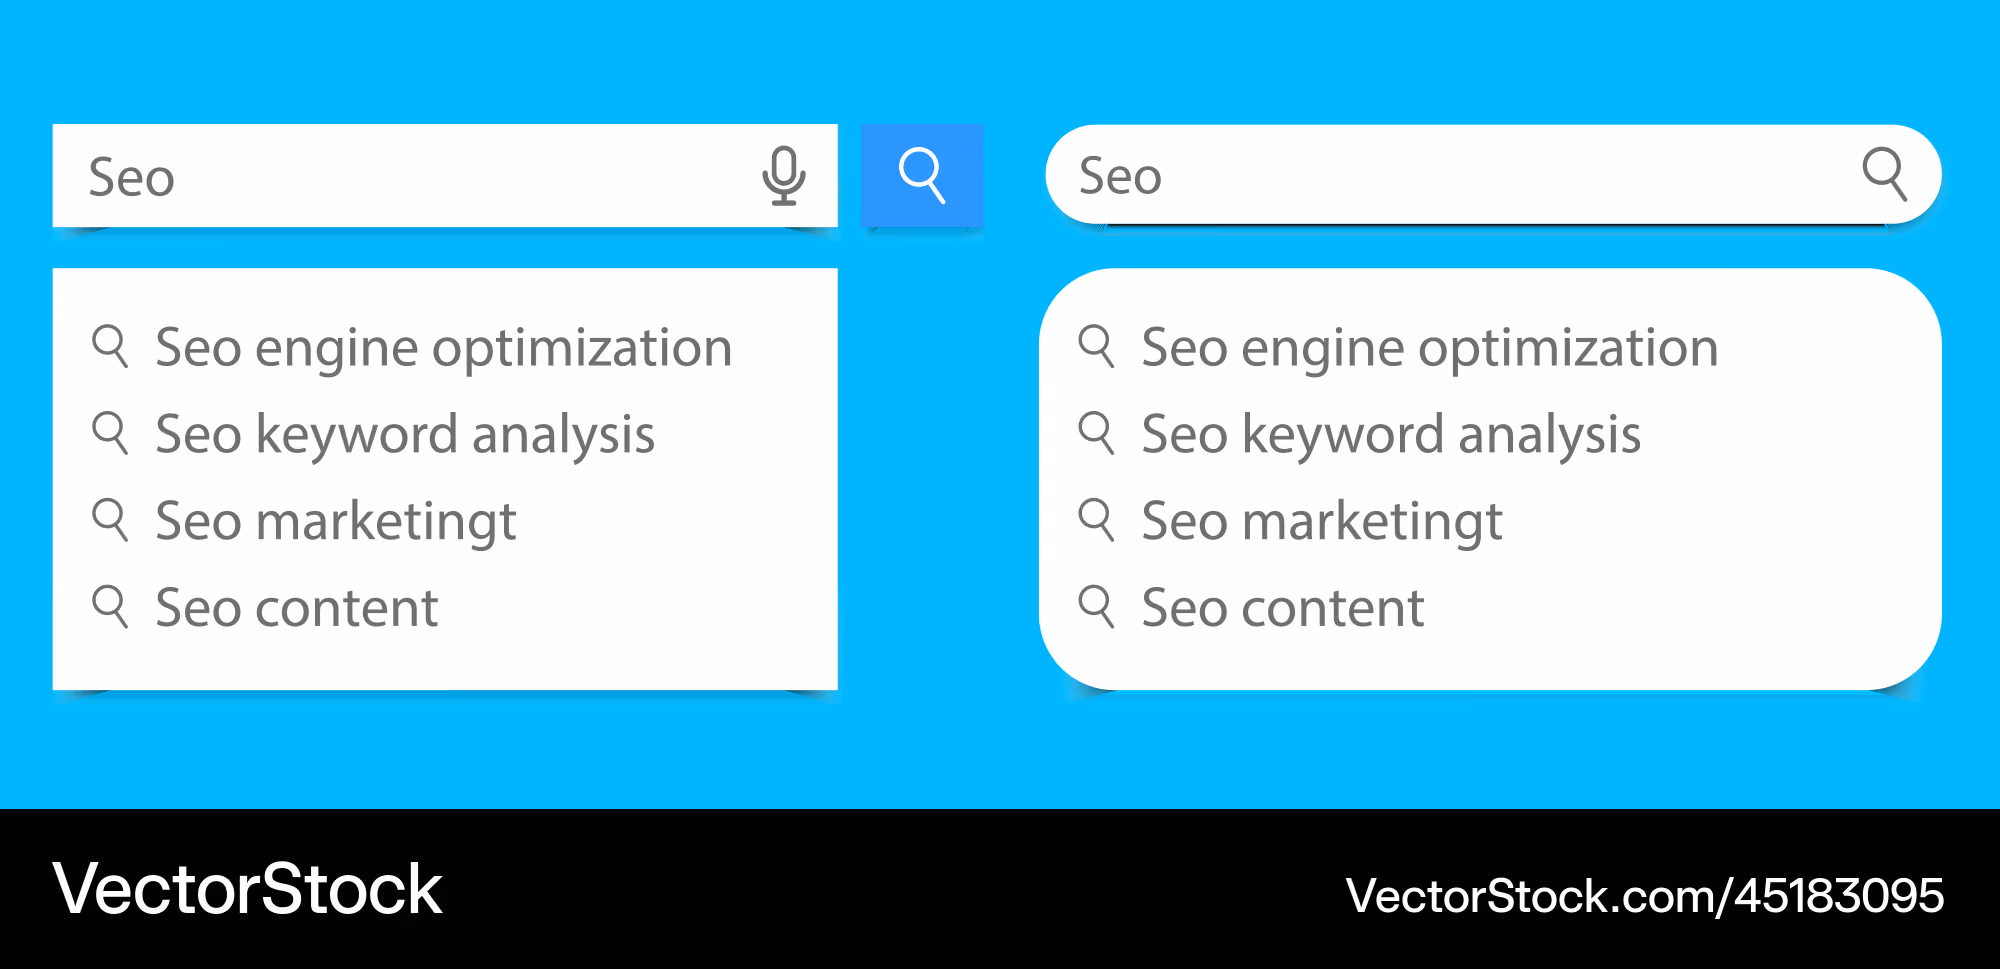Choose 'Seo content' from left suggestion list
This screenshot has height=969, width=2000.
click(x=297, y=608)
